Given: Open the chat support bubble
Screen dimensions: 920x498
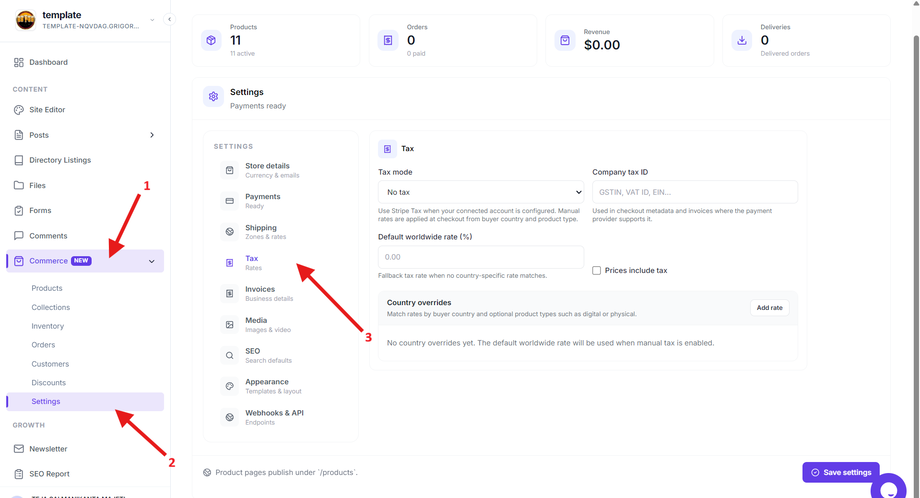Looking at the screenshot, I should coord(889,488).
